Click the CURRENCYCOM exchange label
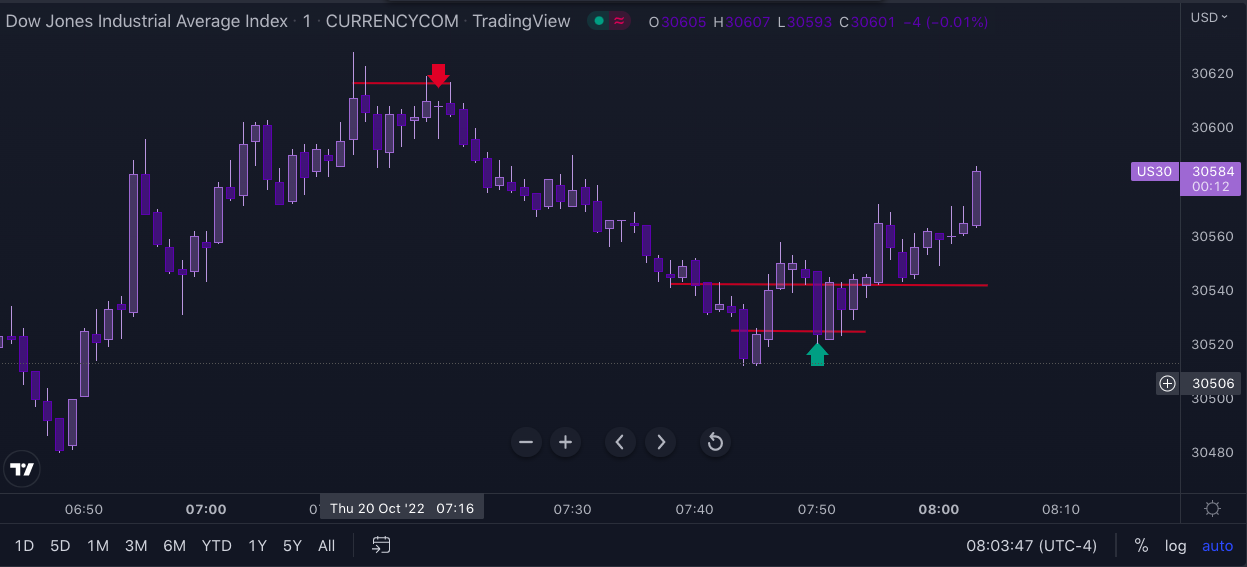The width and height of the screenshot is (1247, 567). pyautogui.click(x=393, y=21)
